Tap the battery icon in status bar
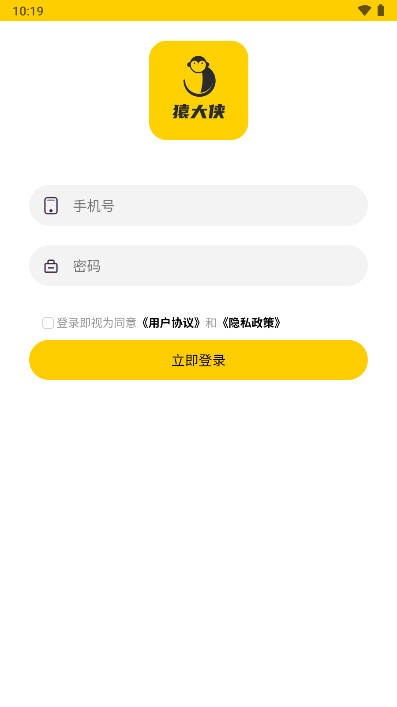 [381, 10]
